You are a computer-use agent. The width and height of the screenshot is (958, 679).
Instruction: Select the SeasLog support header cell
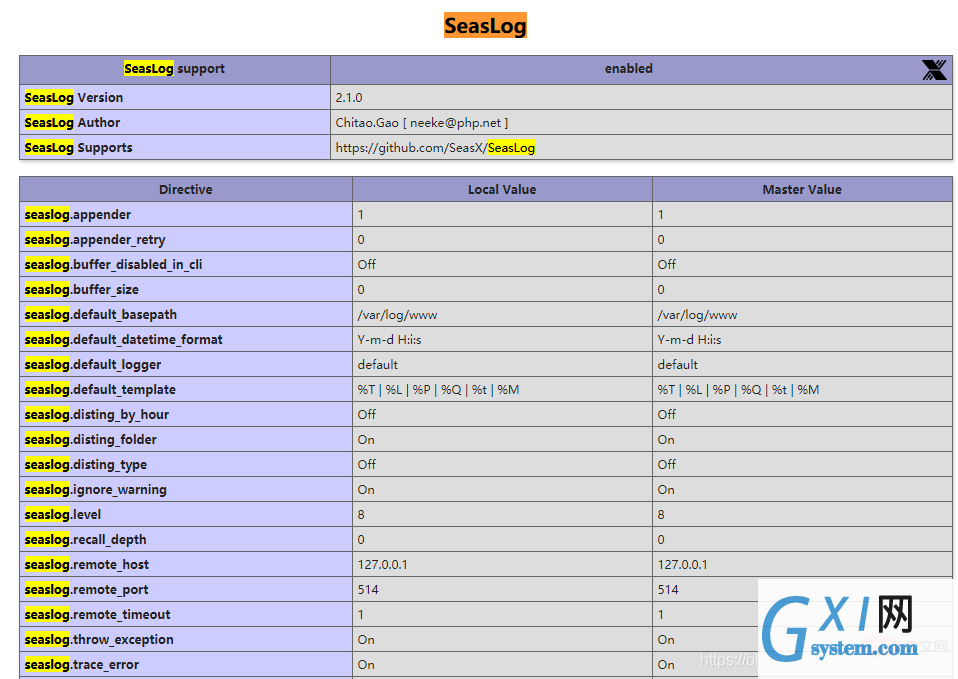tap(175, 69)
